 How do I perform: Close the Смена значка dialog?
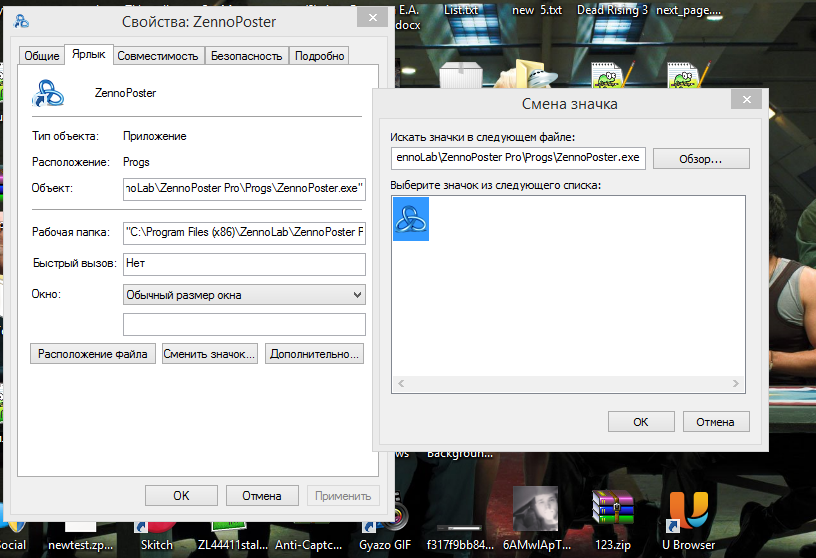pyautogui.click(x=746, y=99)
